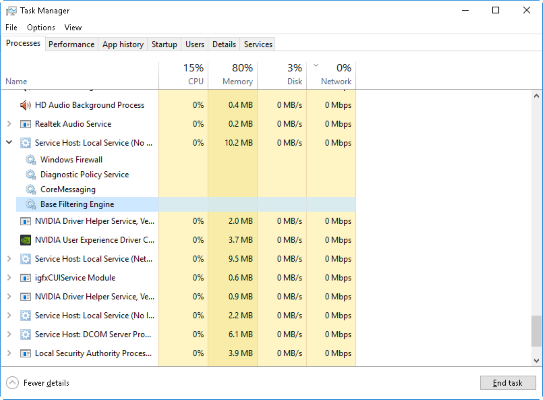Click the End task button
The image size is (543, 400).
pyautogui.click(x=507, y=383)
